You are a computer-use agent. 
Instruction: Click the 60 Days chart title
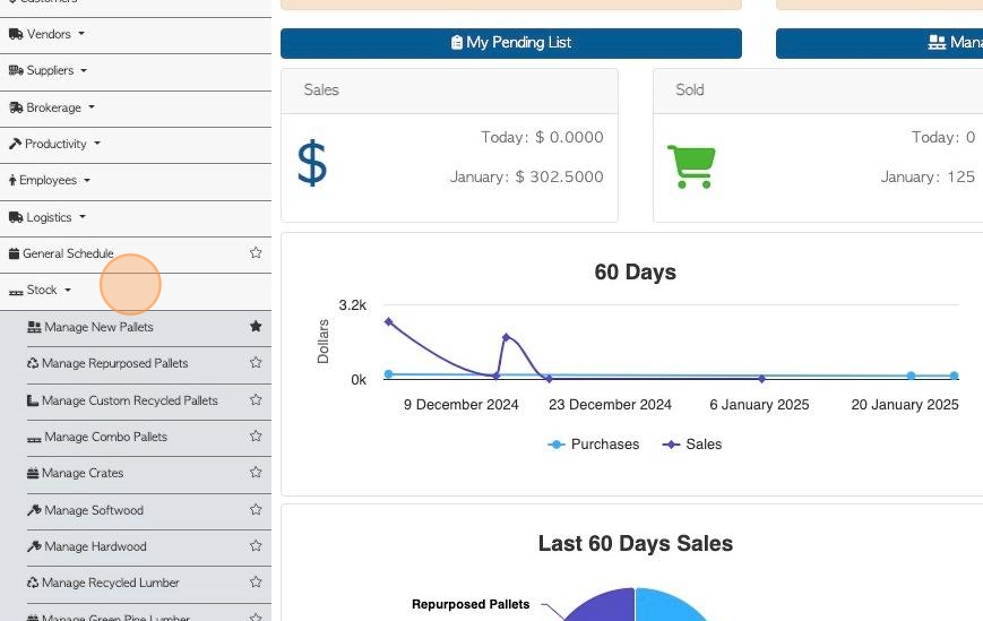(635, 273)
